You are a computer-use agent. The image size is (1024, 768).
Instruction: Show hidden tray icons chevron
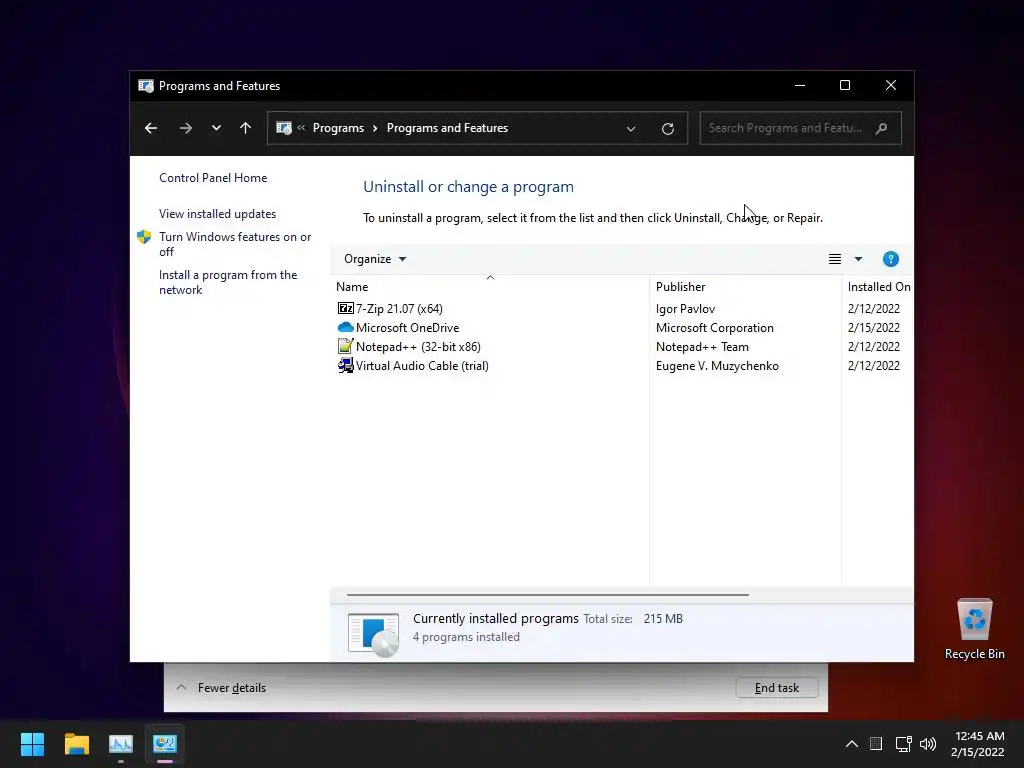coord(852,744)
